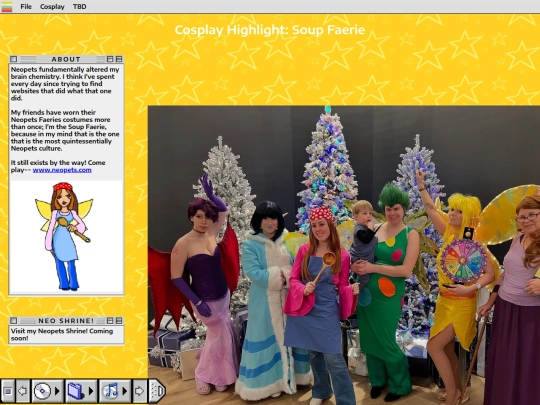540x405 pixels.
Task: Click the 'My friends have worn their' paragraph
Action: 65,131
